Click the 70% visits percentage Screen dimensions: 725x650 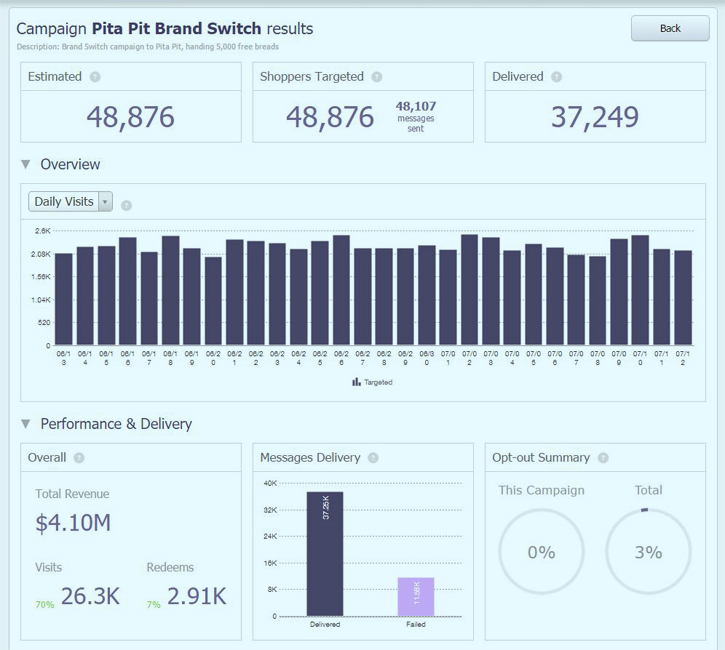tap(45, 604)
